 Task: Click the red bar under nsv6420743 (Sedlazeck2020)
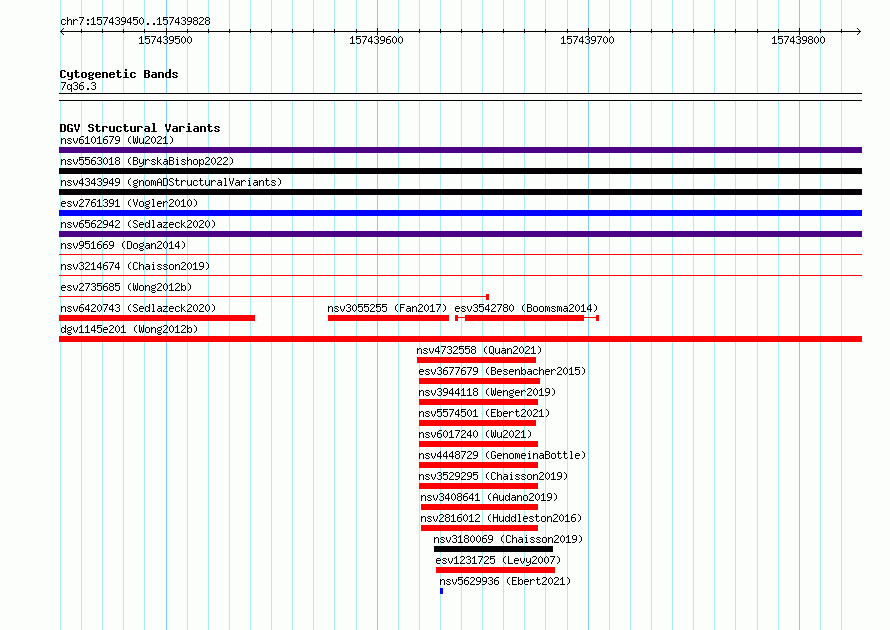(157, 318)
